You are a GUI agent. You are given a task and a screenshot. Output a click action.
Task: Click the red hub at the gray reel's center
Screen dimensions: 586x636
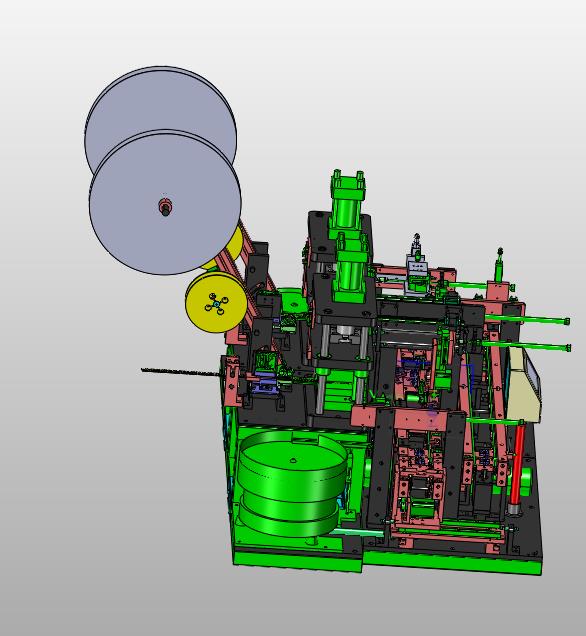pyautogui.click(x=165, y=207)
